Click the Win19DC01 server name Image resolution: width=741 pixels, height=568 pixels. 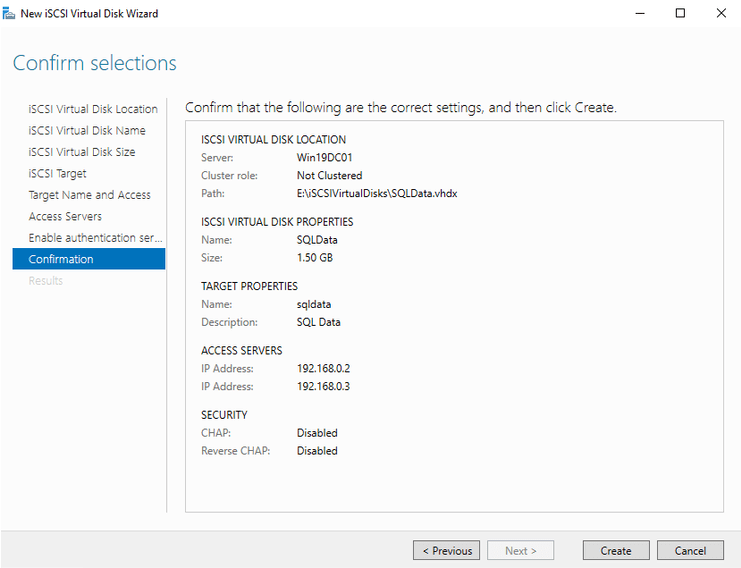324,157
